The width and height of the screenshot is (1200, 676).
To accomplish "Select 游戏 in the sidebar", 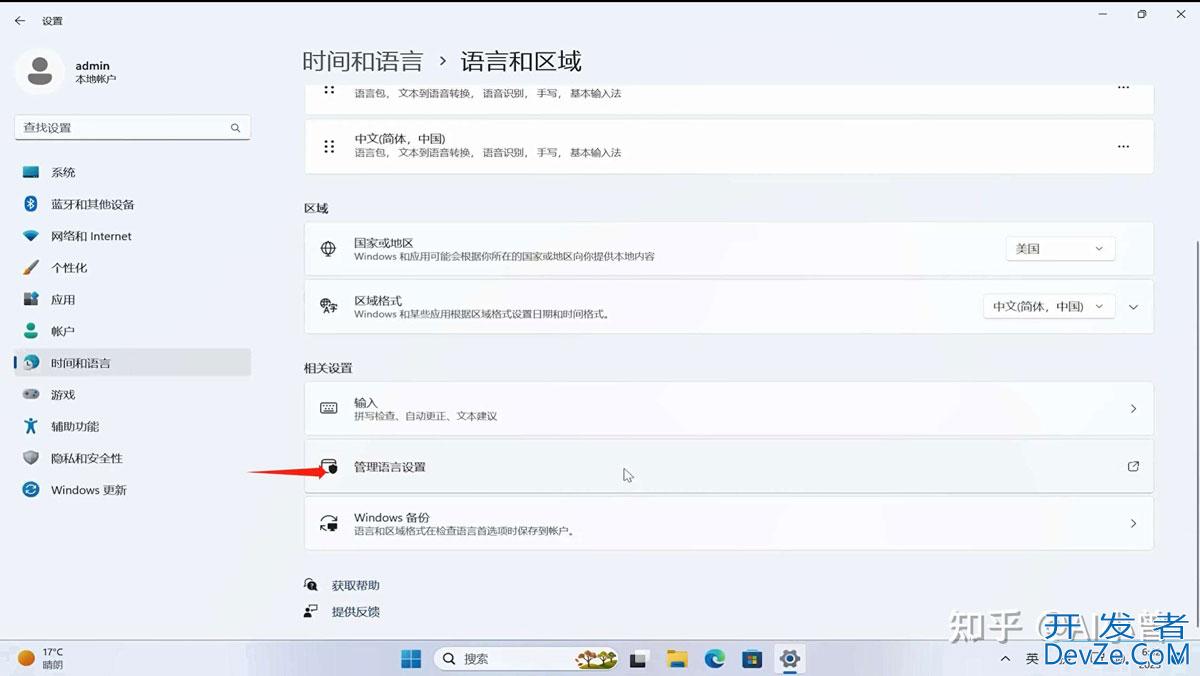I will [132, 394].
